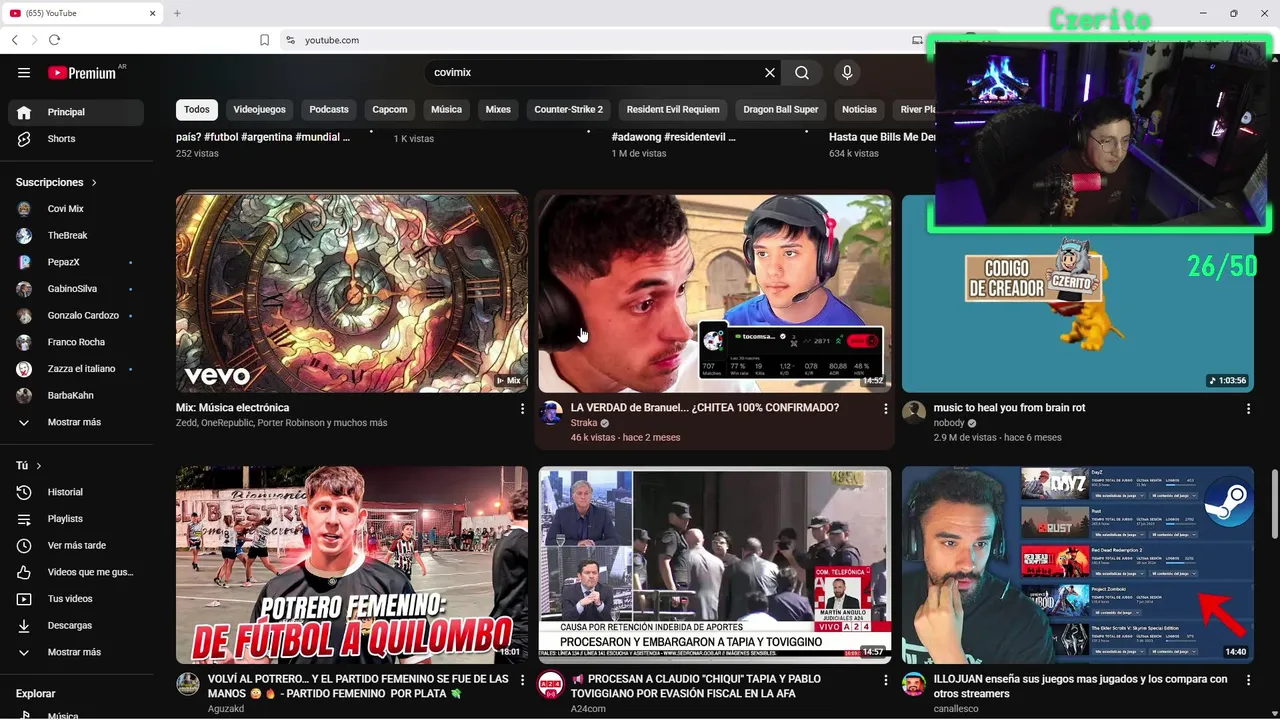Open PepazX channel subscription
Viewport: 1280px width, 720px height.
pyautogui.click(x=76, y=262)
